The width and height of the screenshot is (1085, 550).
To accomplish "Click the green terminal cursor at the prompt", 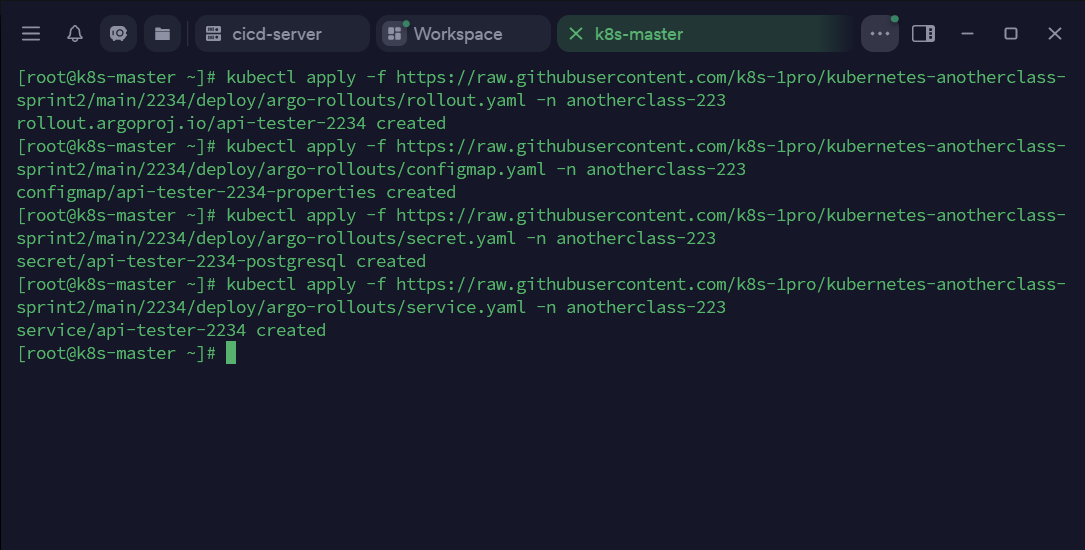I will click(231, 353).
